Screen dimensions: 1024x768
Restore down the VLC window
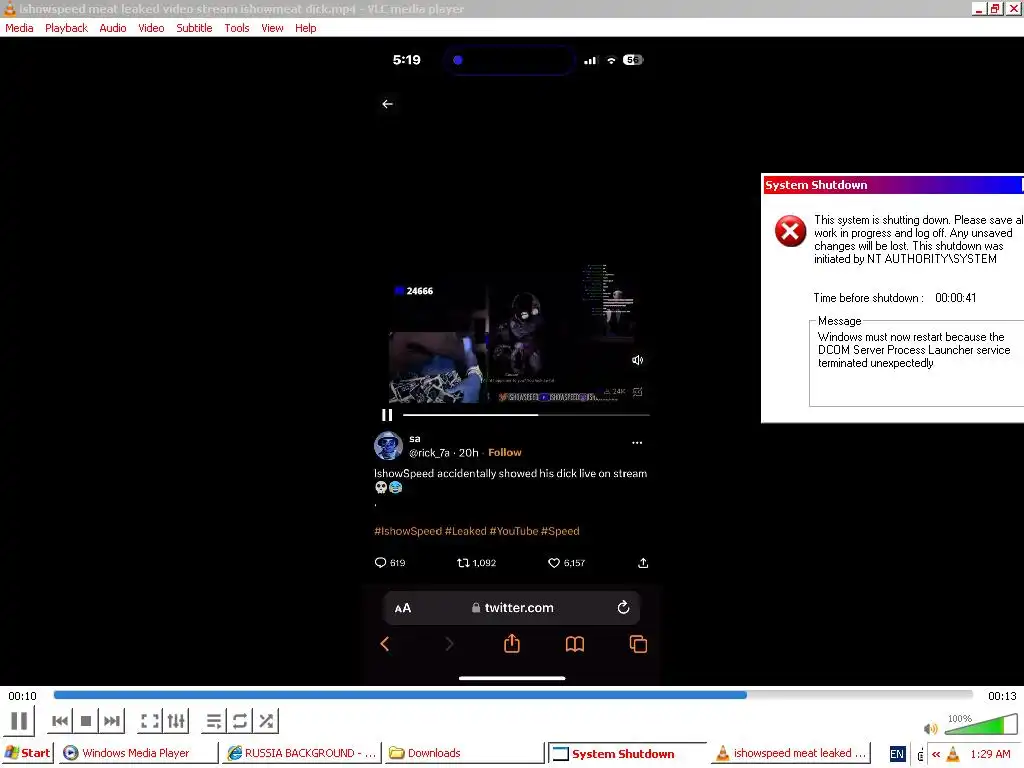pyautogui.click(x=995, y=8)
